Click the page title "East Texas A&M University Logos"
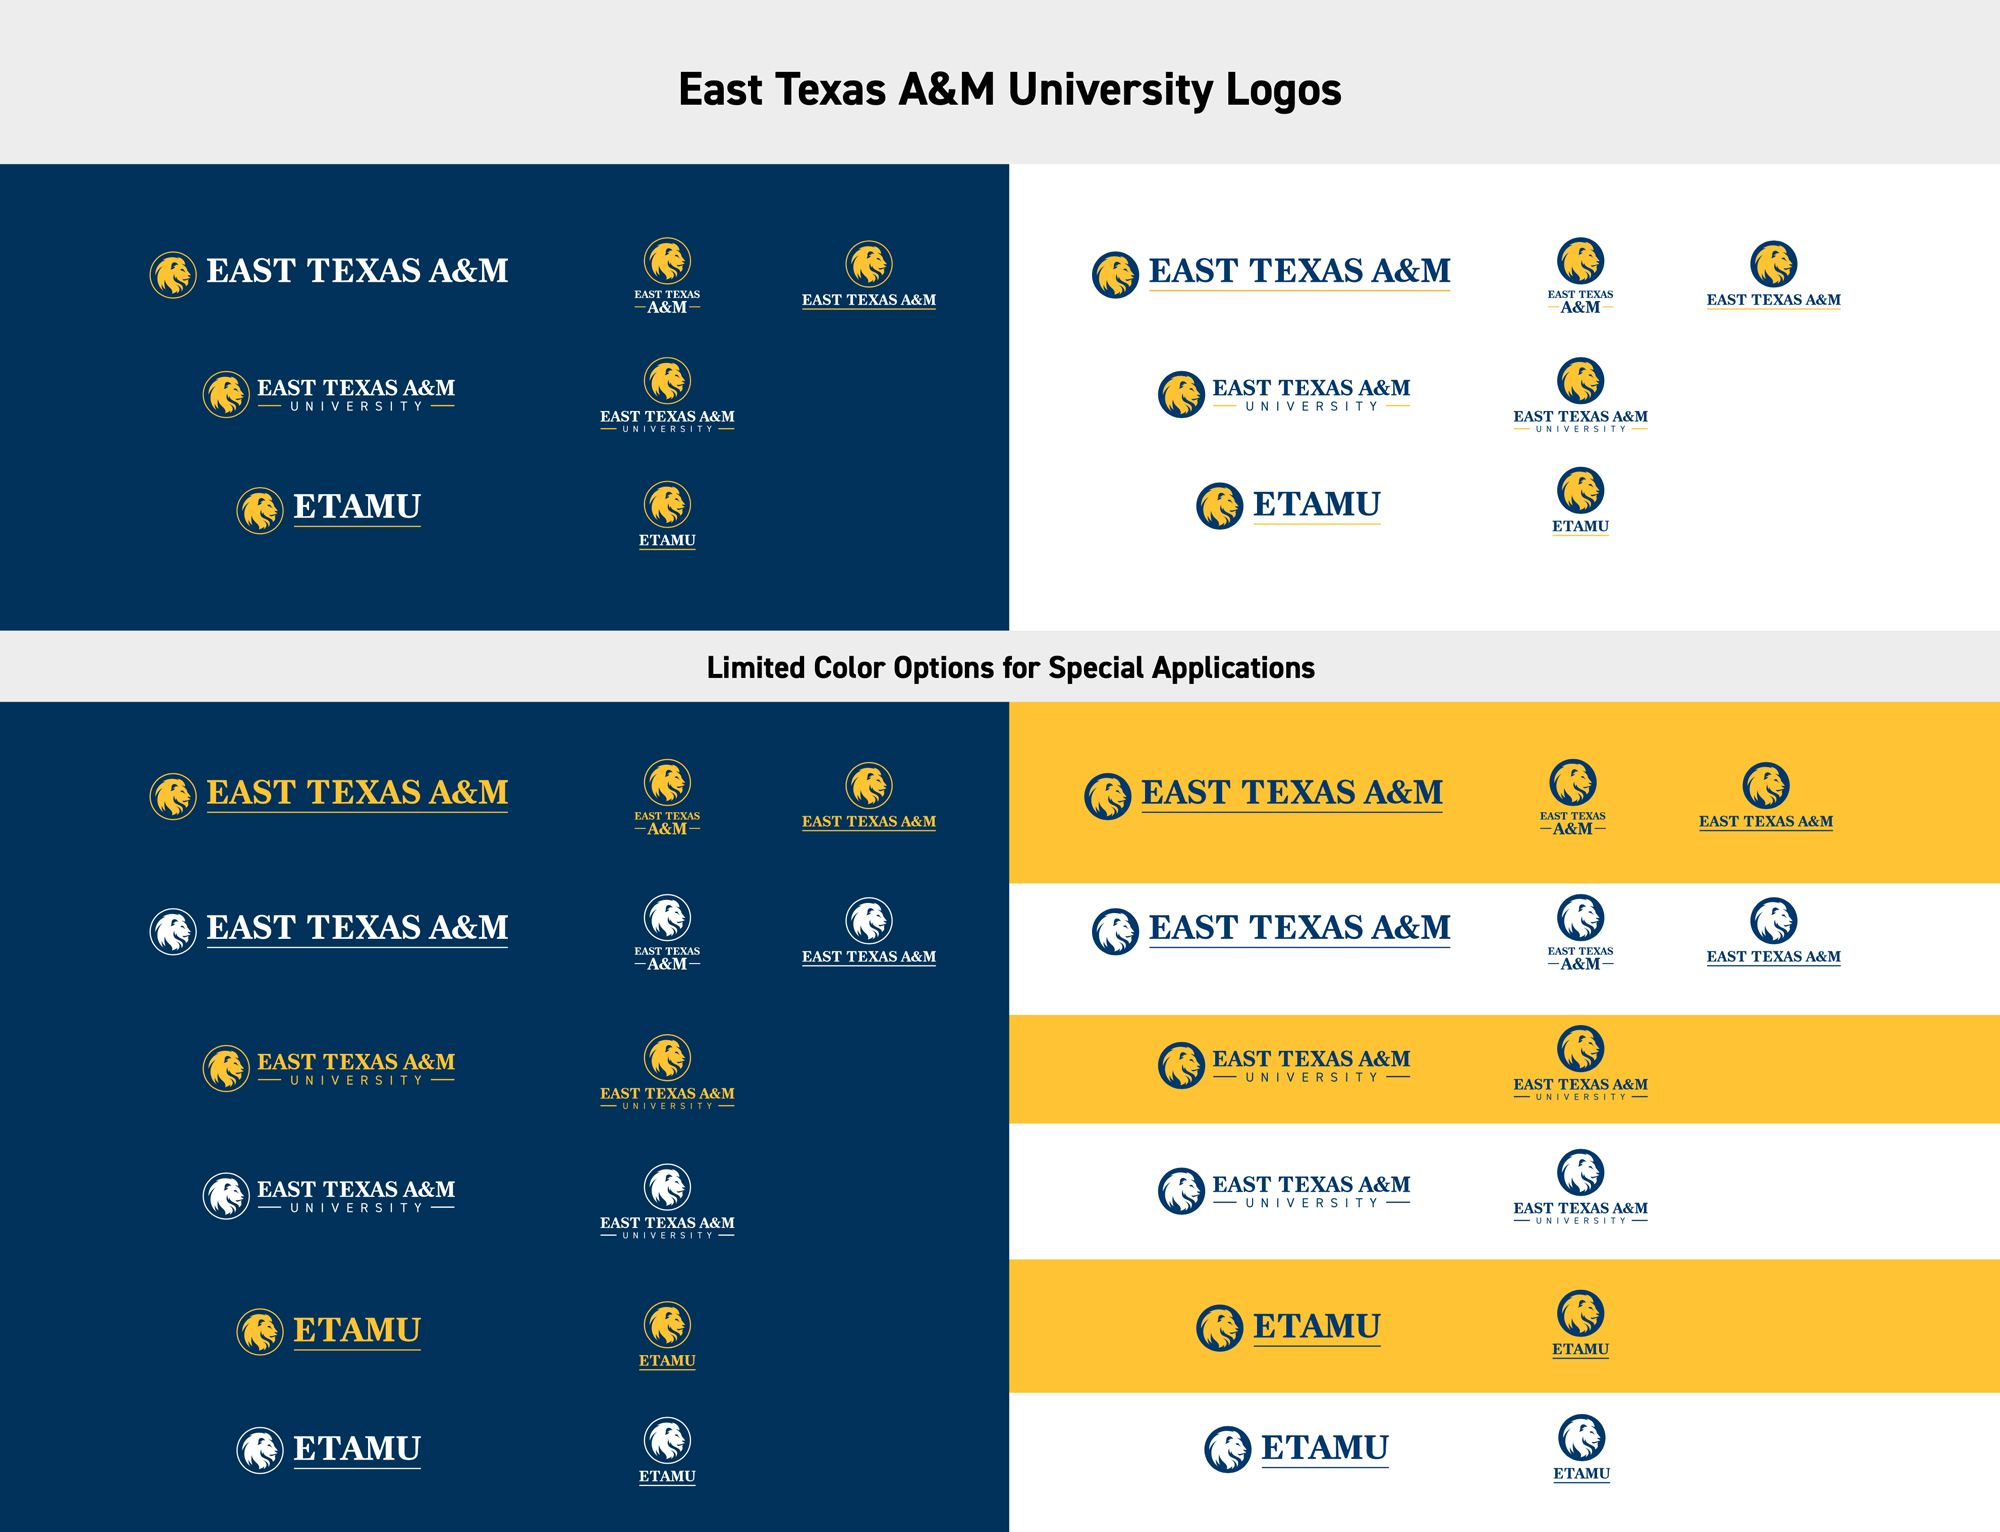 coord(1009,90)
